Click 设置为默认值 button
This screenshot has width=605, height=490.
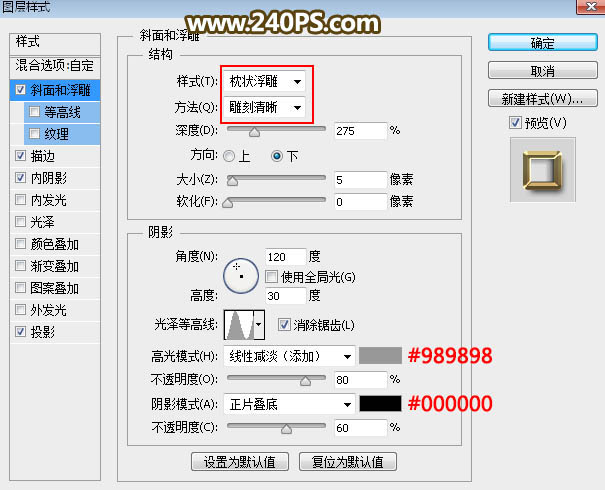240,461
